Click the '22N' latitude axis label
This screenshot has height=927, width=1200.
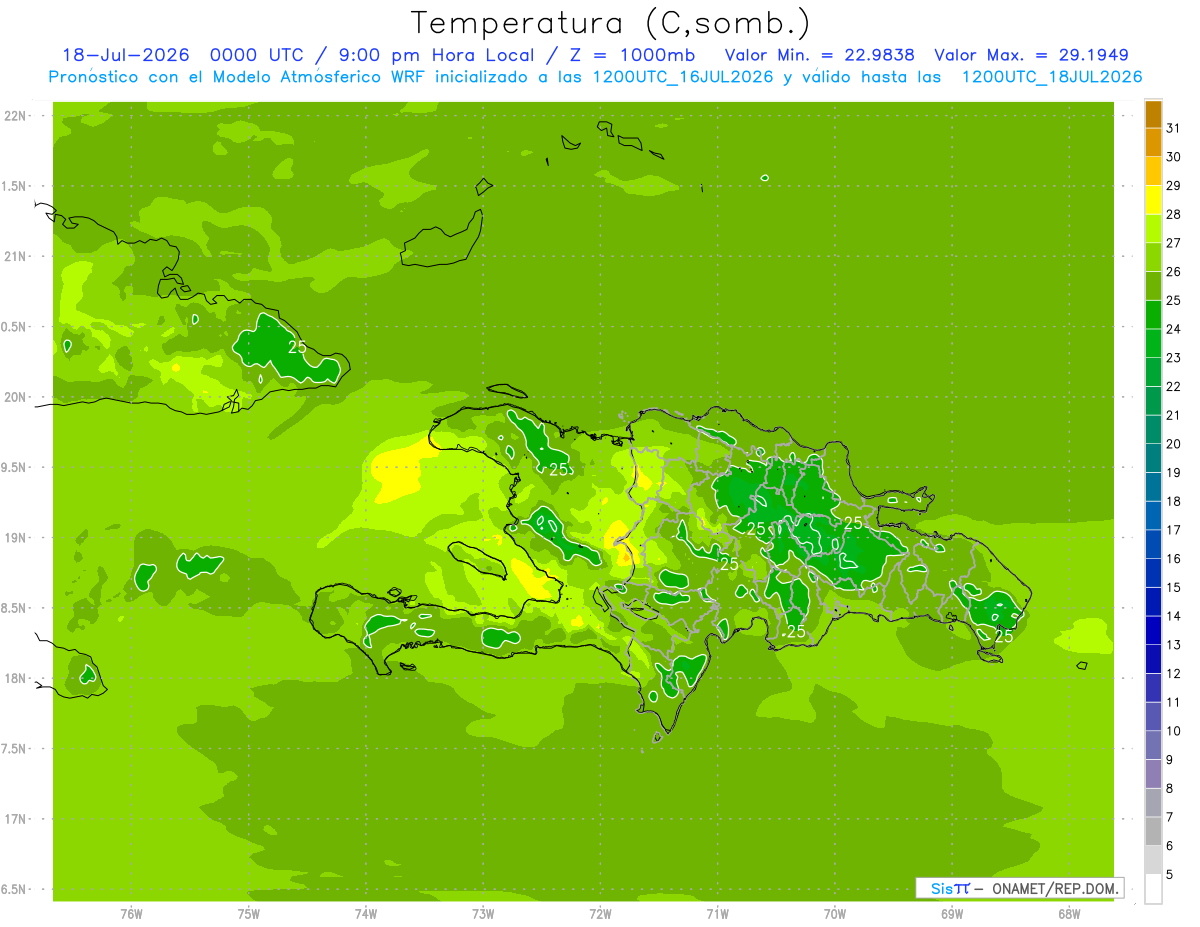[16, 116]
